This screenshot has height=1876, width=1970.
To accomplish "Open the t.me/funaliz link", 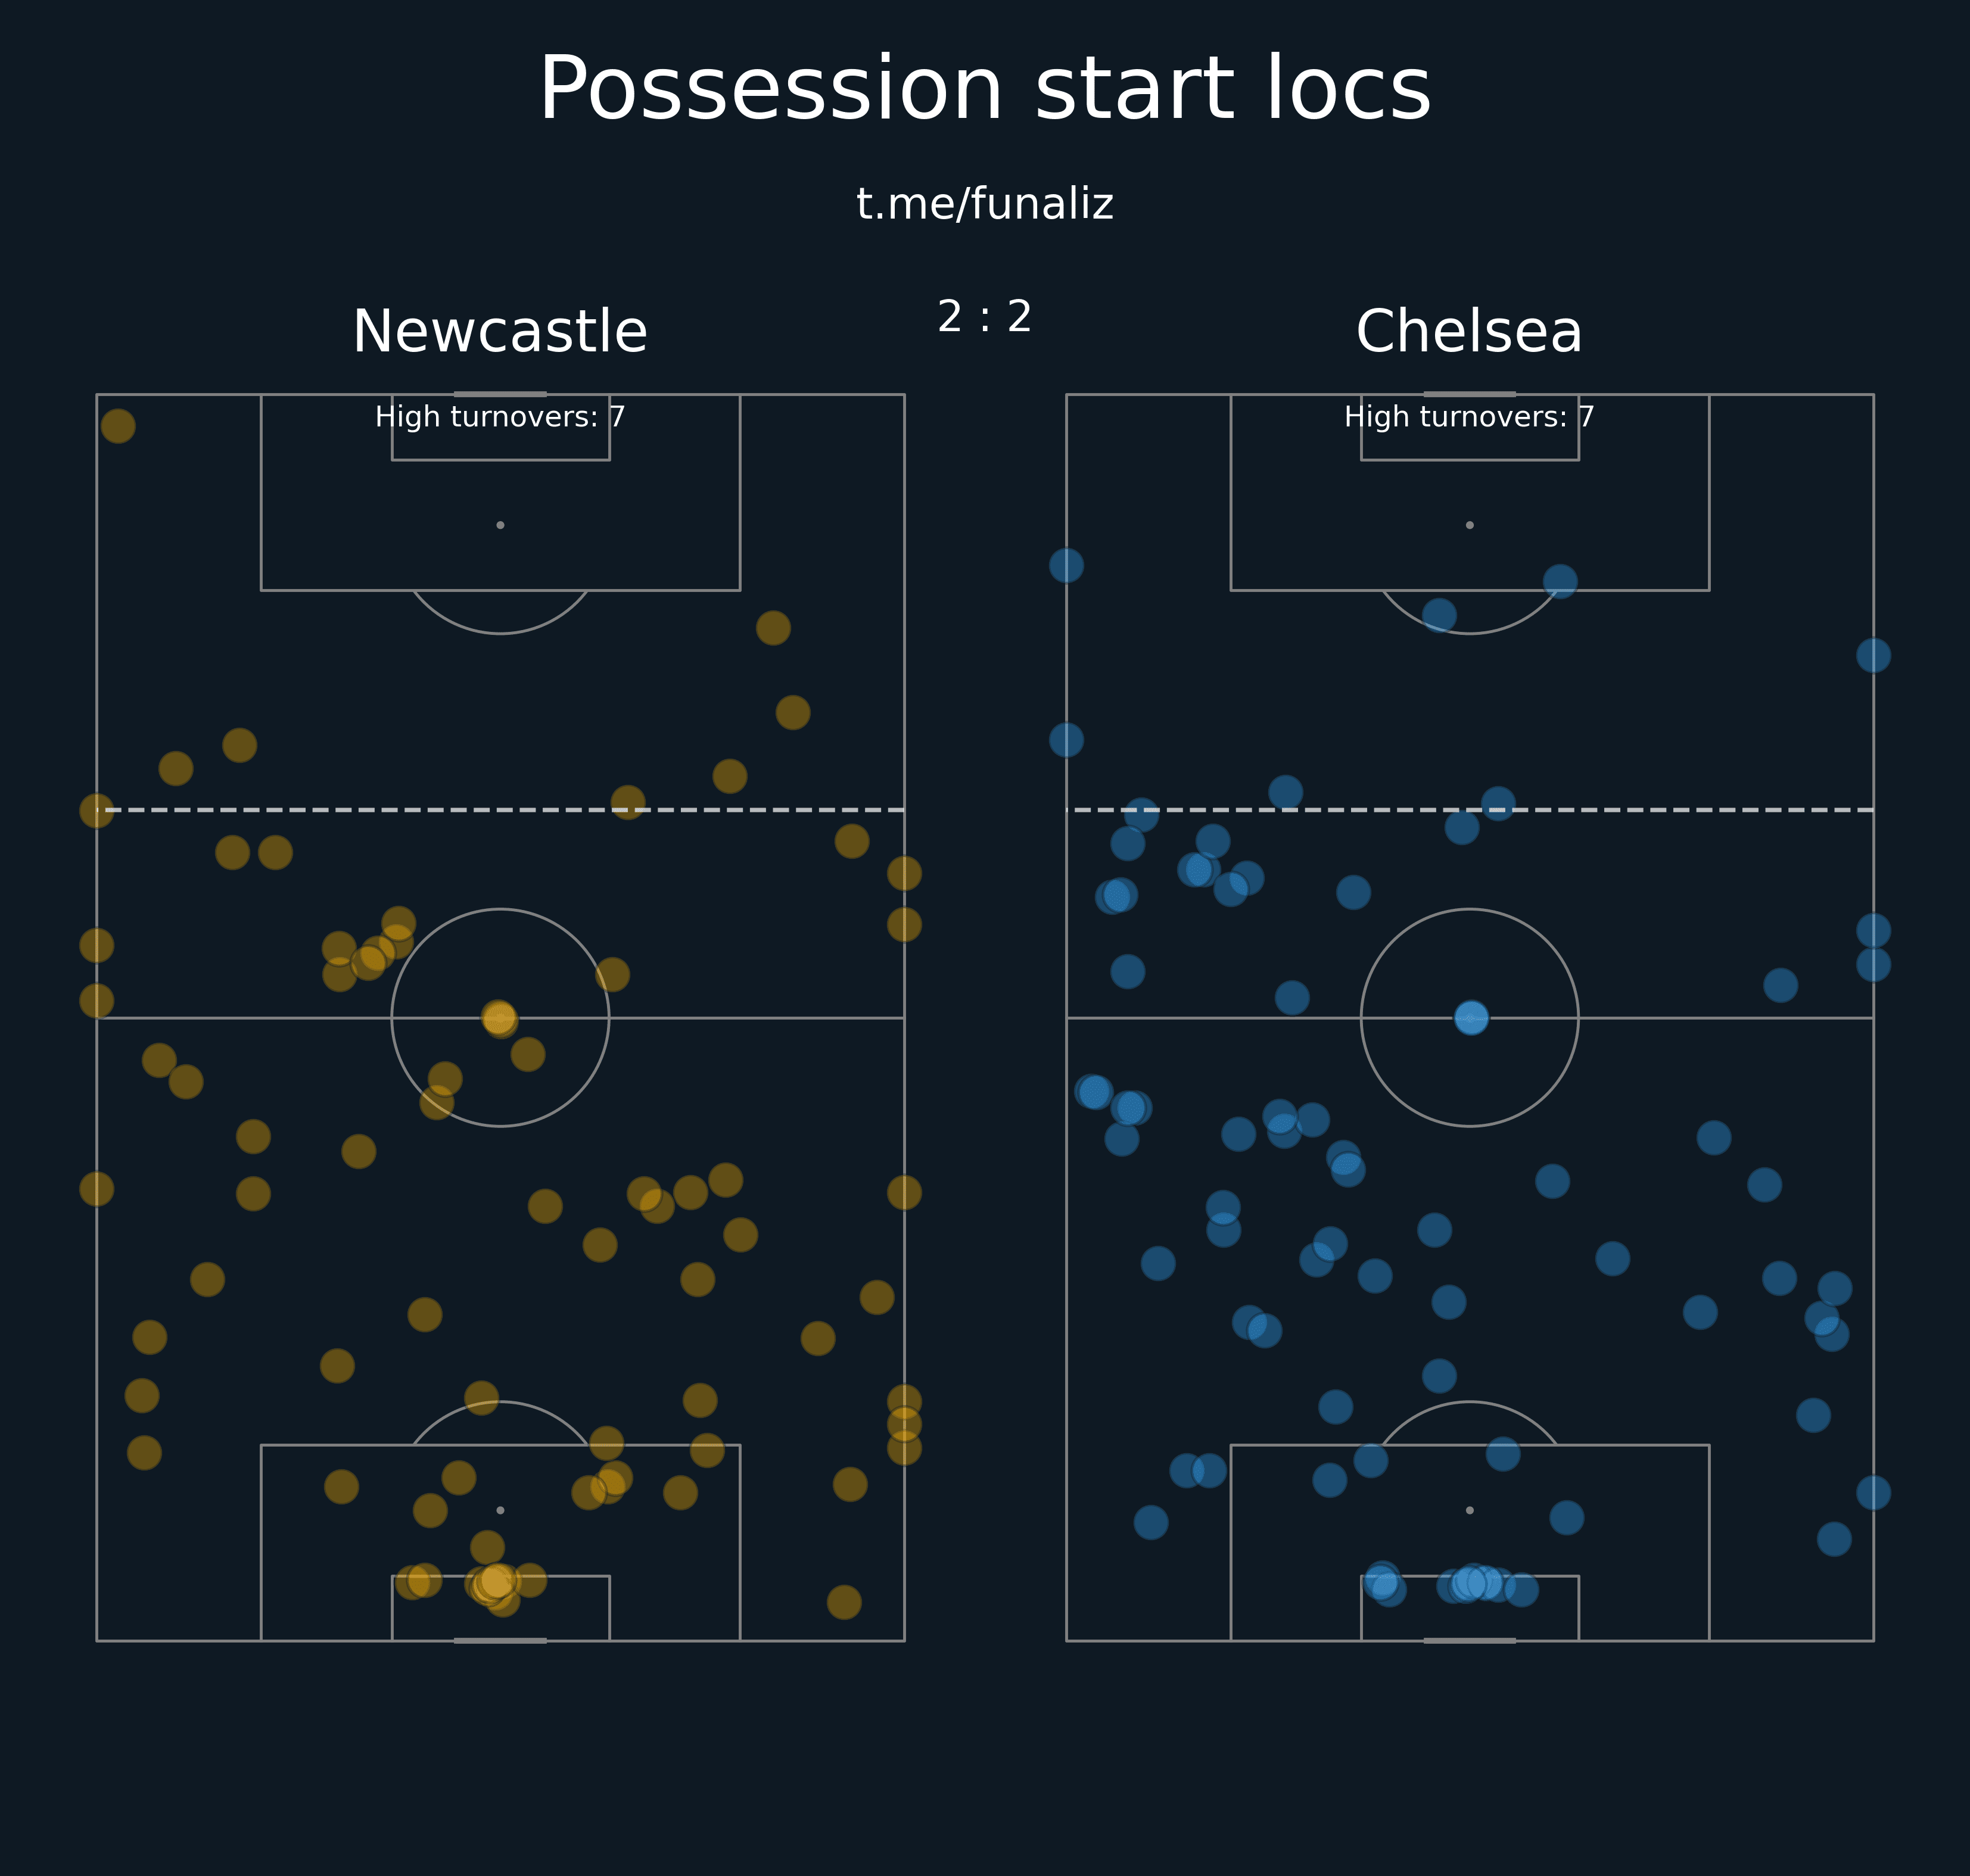I will tap(985, 204).
